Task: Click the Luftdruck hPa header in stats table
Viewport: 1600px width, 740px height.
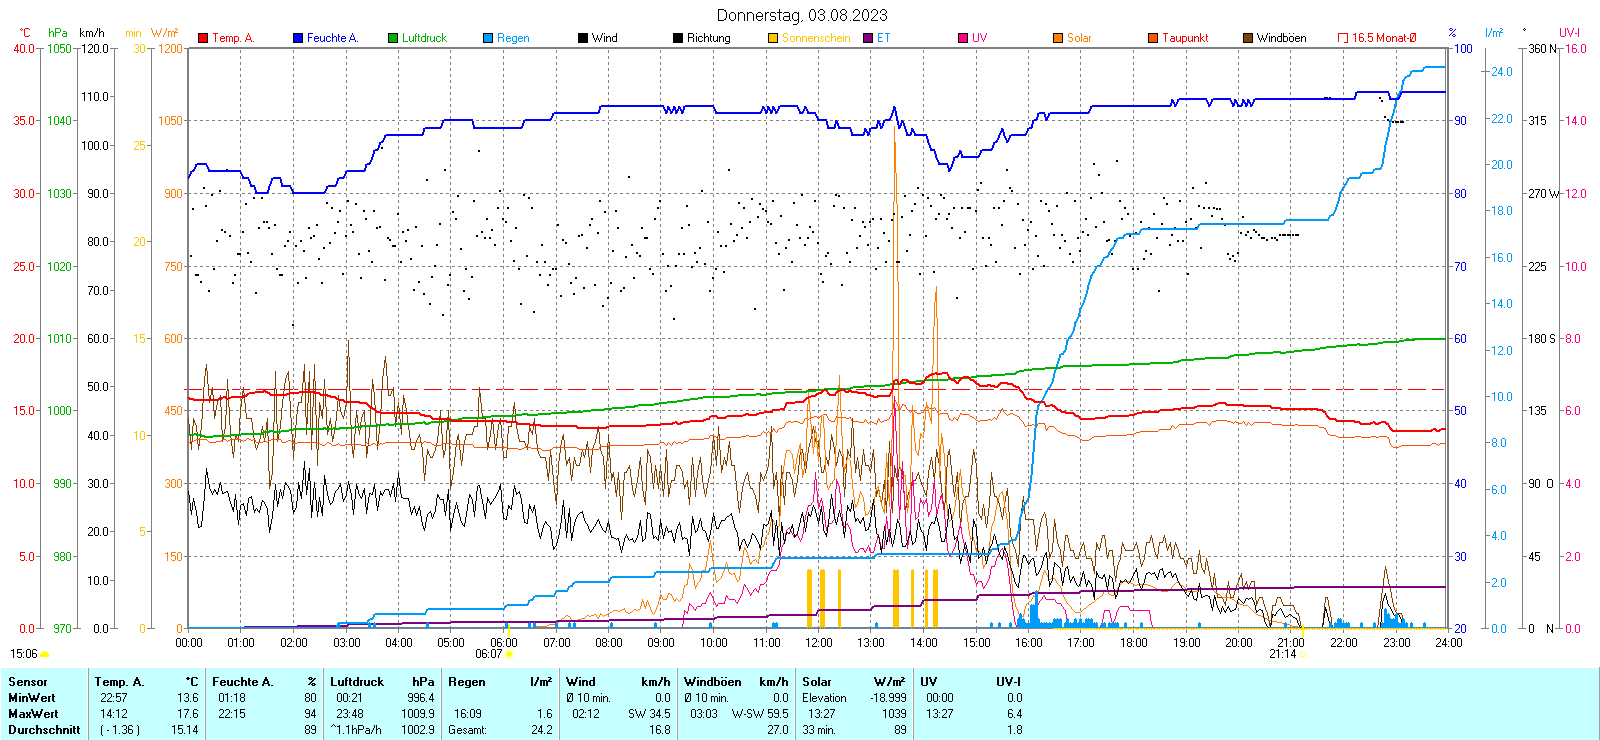Action: tap(382, 682)
